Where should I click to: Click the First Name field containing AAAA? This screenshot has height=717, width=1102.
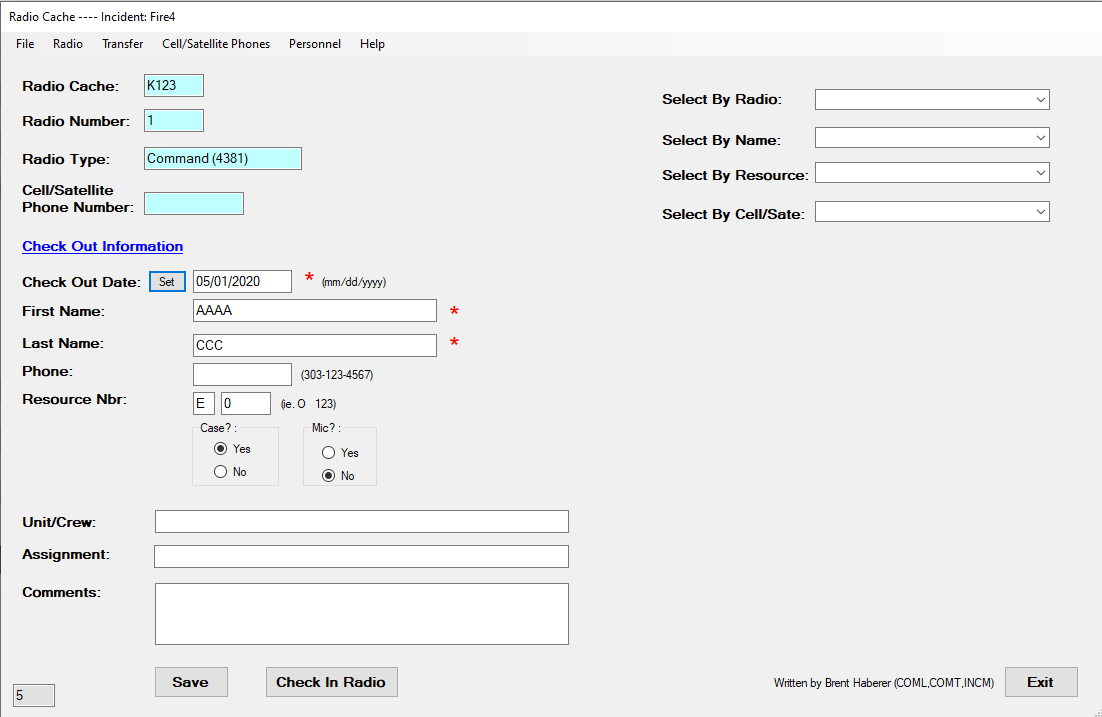(x=315, y=311)
